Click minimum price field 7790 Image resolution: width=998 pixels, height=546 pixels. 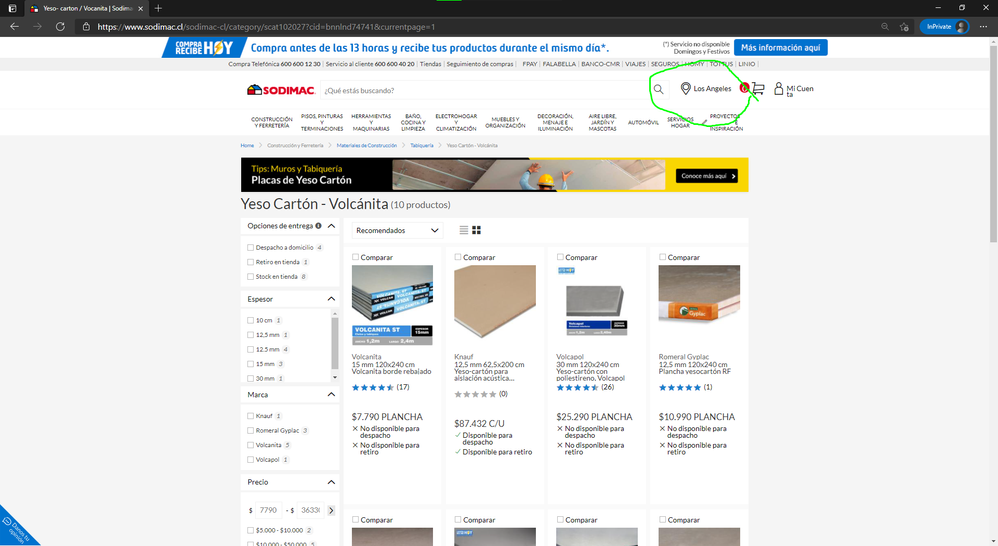coord(269,510)
